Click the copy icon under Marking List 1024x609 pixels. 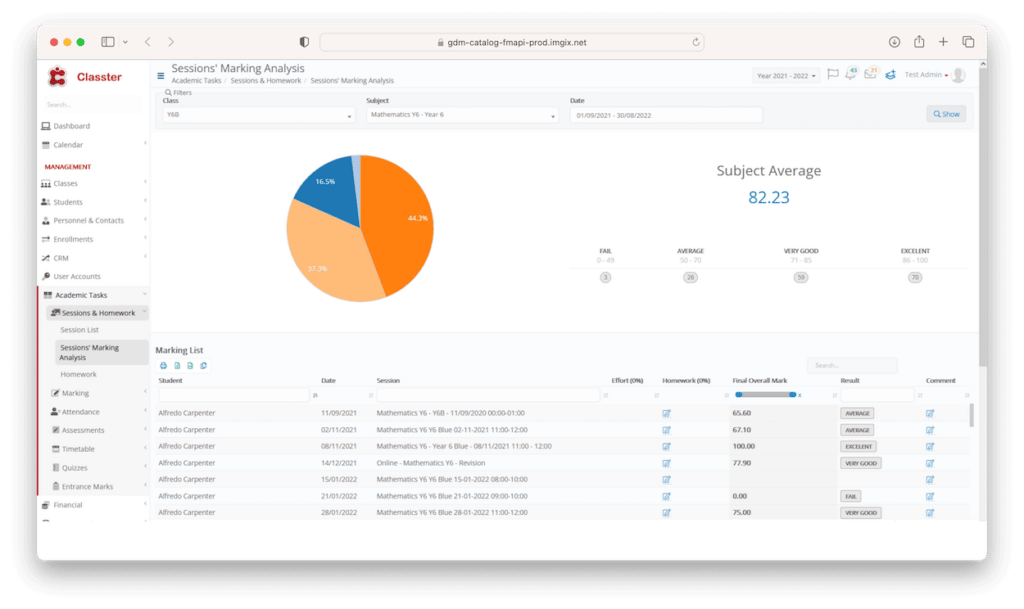(204, 366)
